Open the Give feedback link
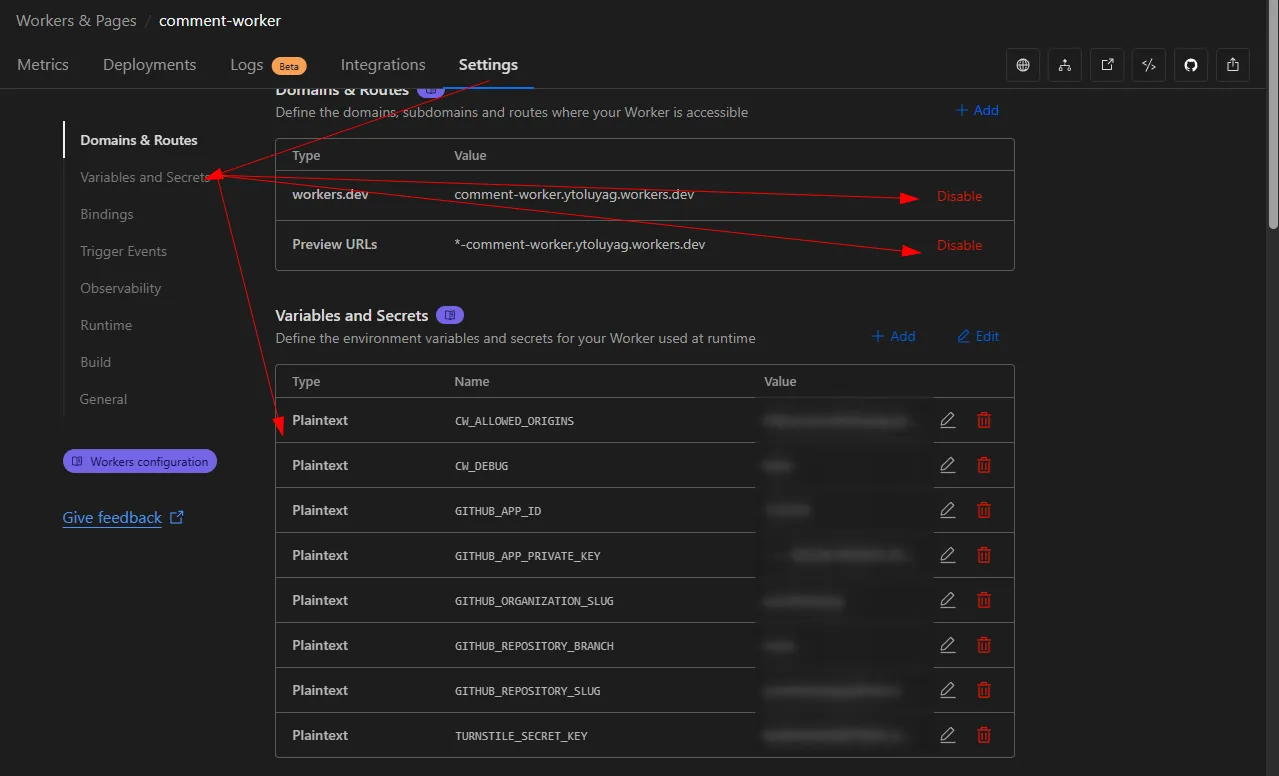1279x776 pixels. click(123, 518)
